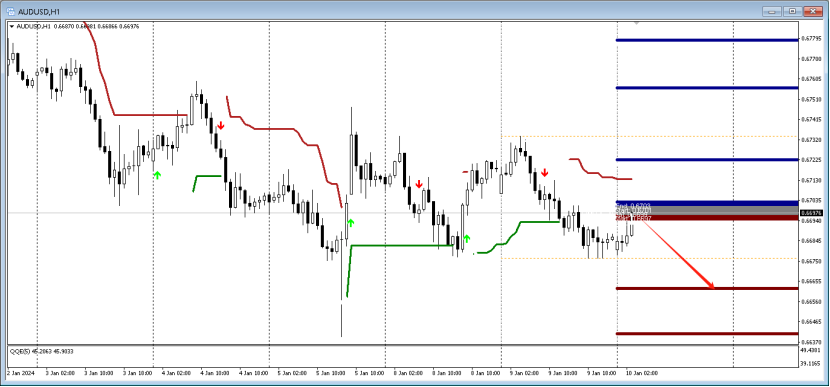Select the green up arrow after 5 Jan spike
The image size is (830, 387).
tap(350, 222)
